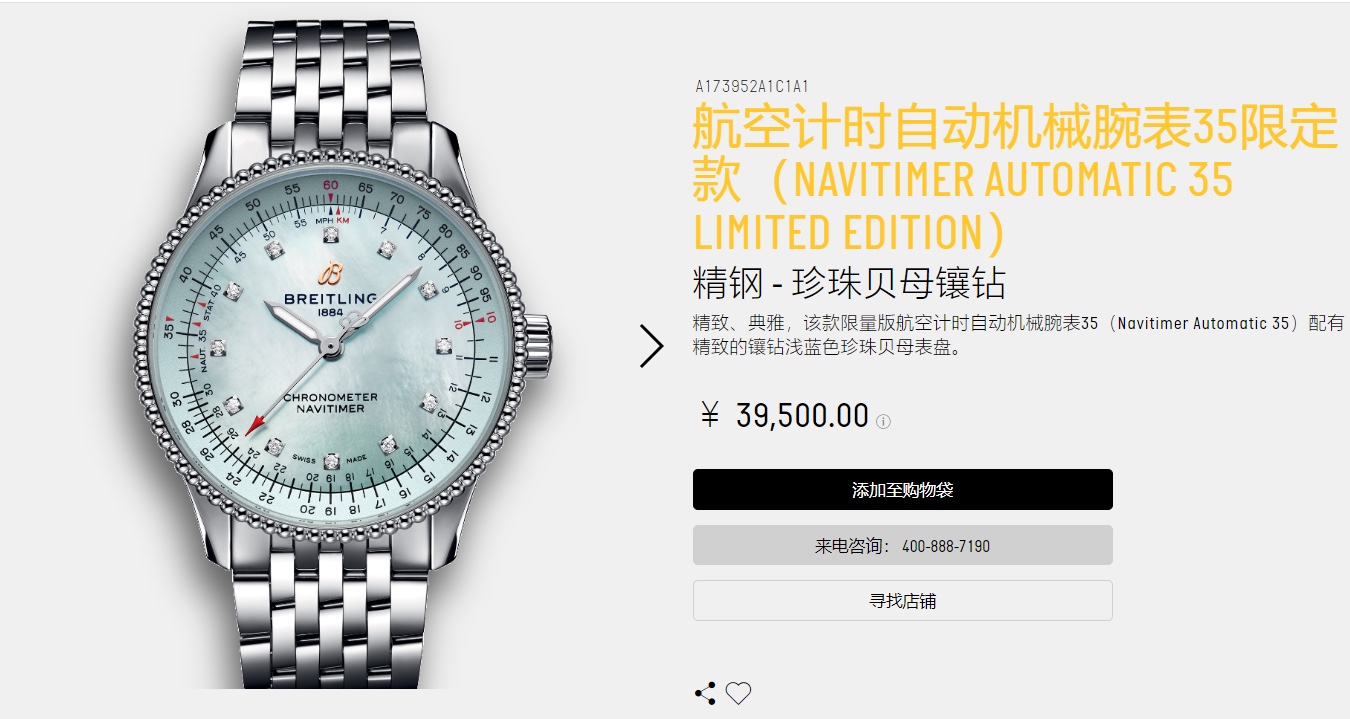Add the watch to wishlist via heart icon

[738, 693]
